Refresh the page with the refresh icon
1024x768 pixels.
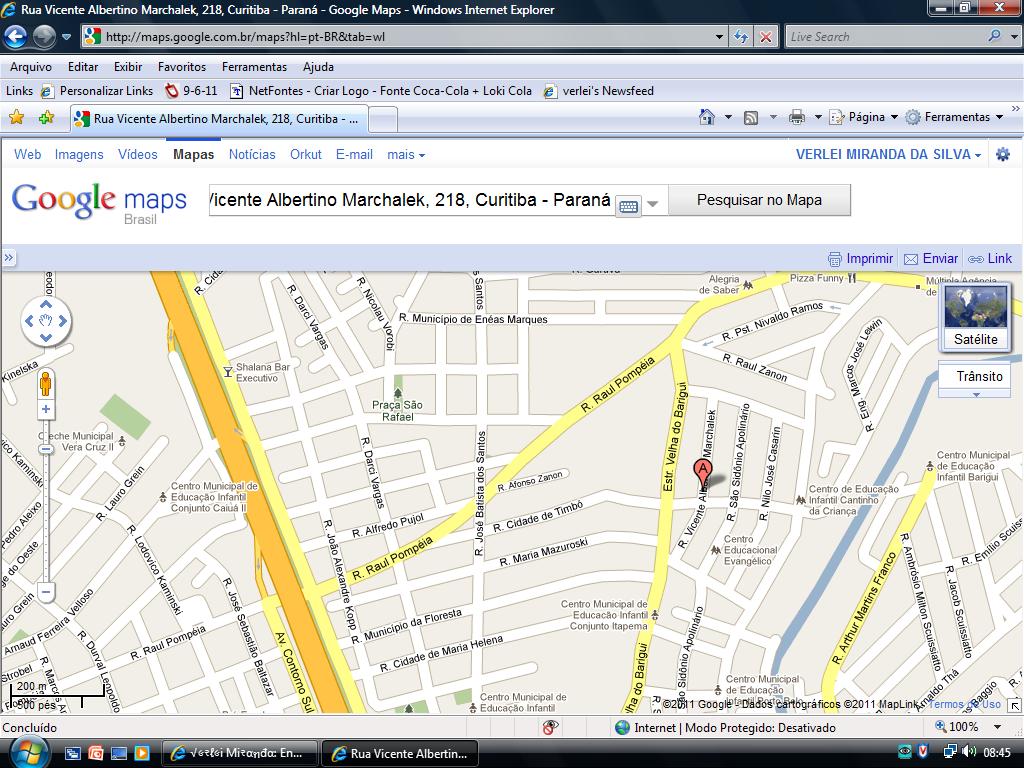point(741,37)
